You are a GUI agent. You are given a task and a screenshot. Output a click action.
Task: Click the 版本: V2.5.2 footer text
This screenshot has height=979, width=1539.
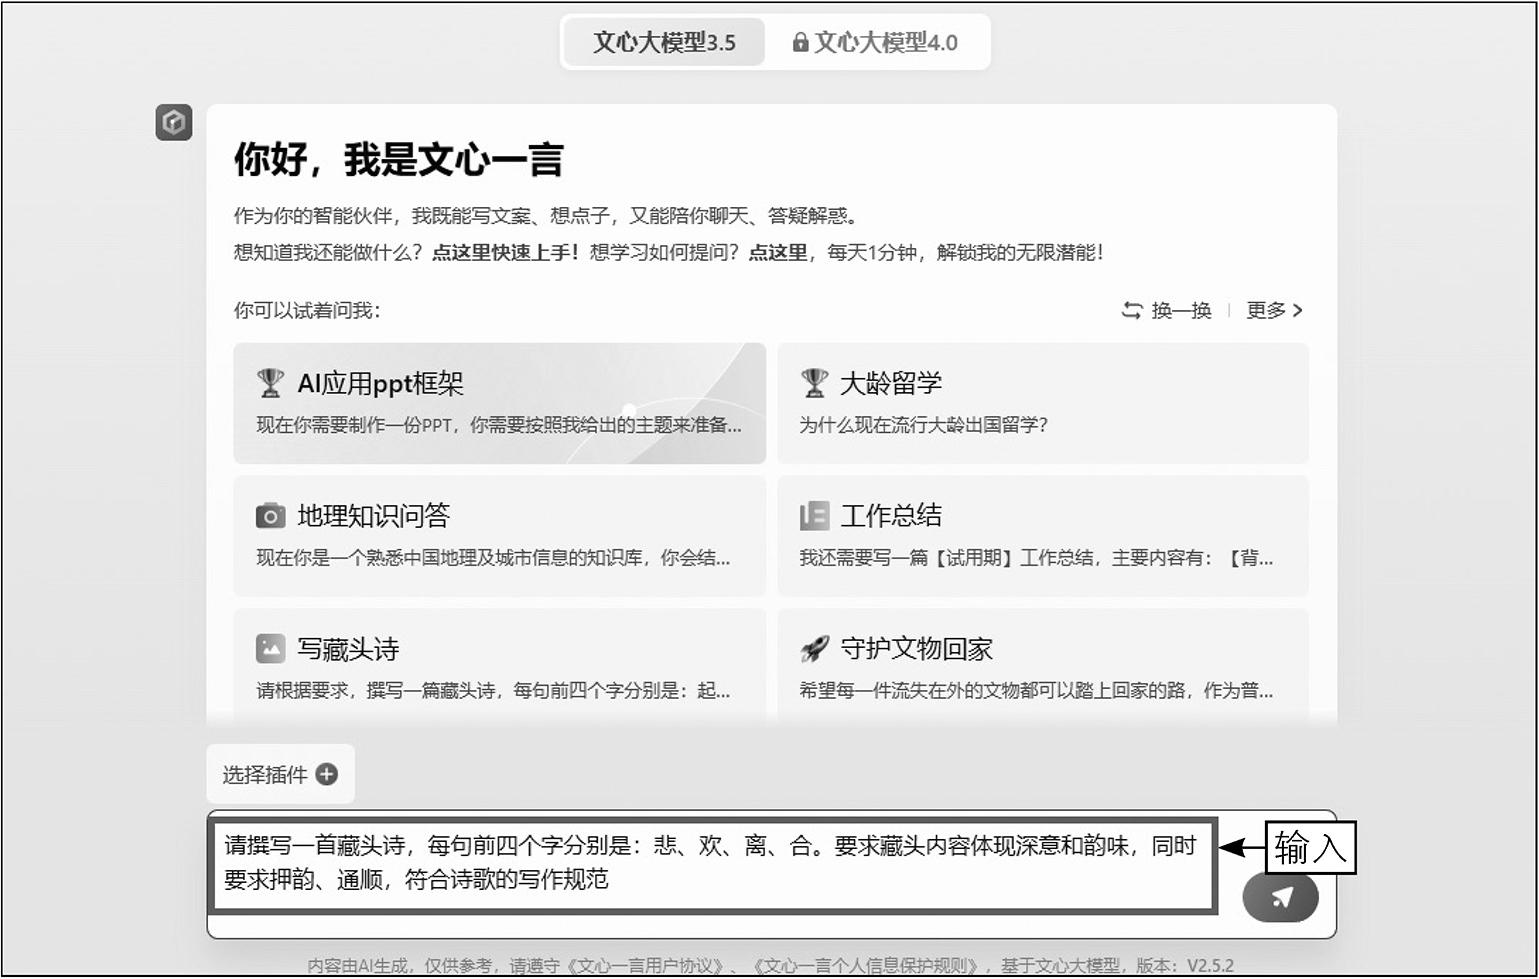tap(1184, 965)
